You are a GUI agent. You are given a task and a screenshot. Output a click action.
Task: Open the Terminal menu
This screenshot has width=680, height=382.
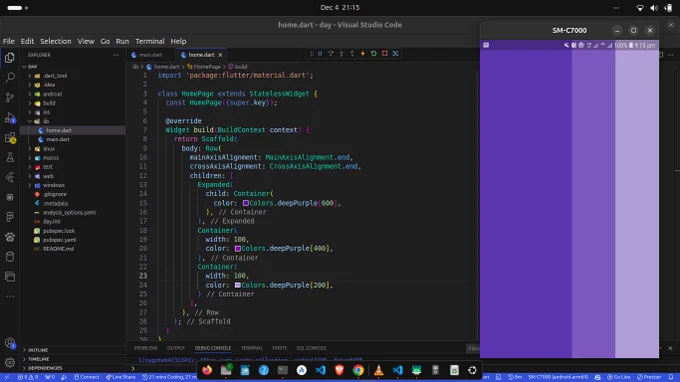(x=150, y=41)
